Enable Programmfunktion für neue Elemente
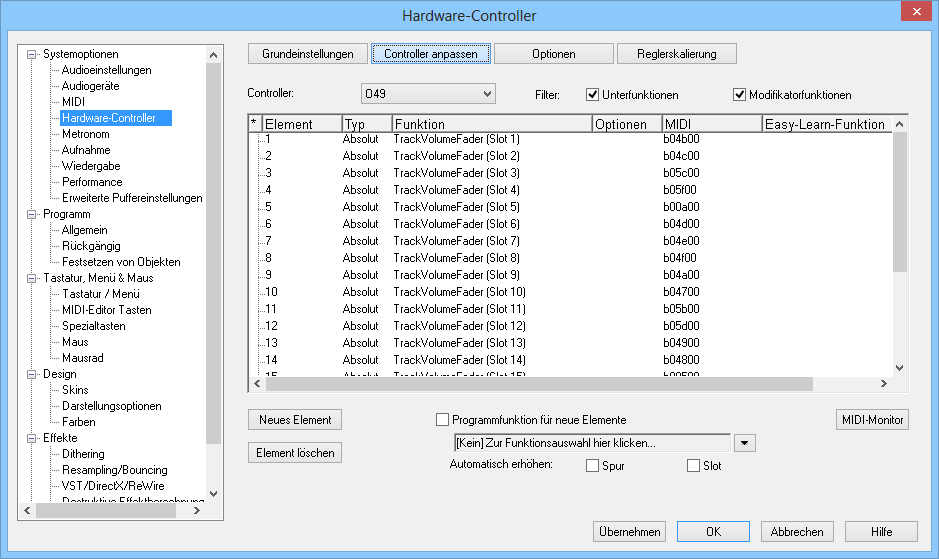 [x=443, y=420]
